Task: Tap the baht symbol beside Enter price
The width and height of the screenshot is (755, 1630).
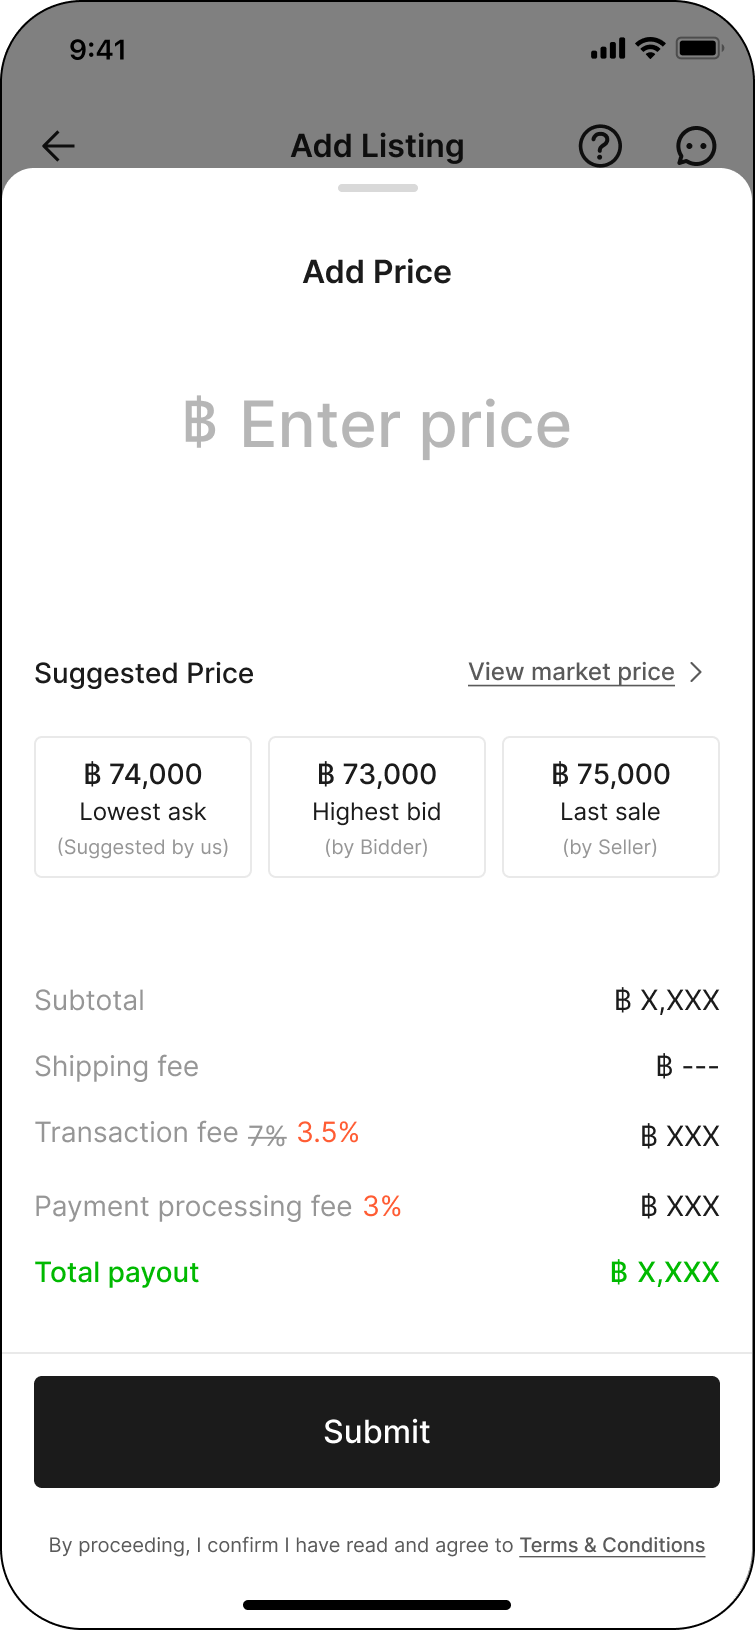Action: coord(200,423)
